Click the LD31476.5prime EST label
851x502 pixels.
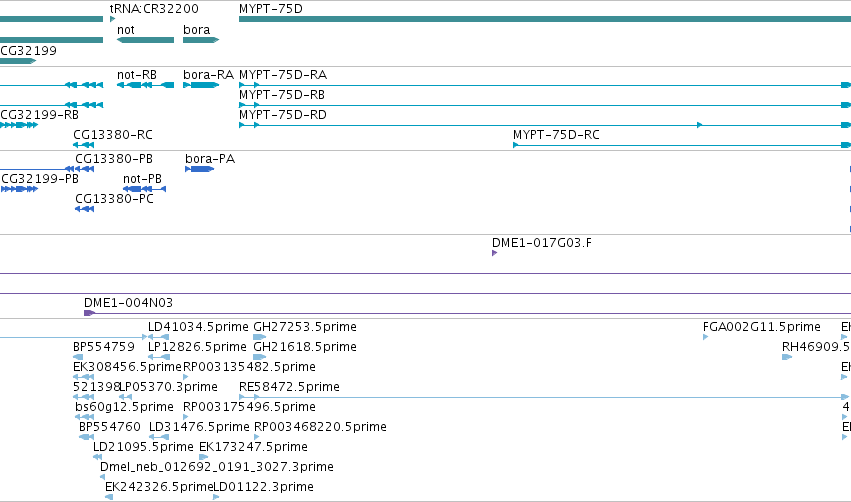pos(199,427)
